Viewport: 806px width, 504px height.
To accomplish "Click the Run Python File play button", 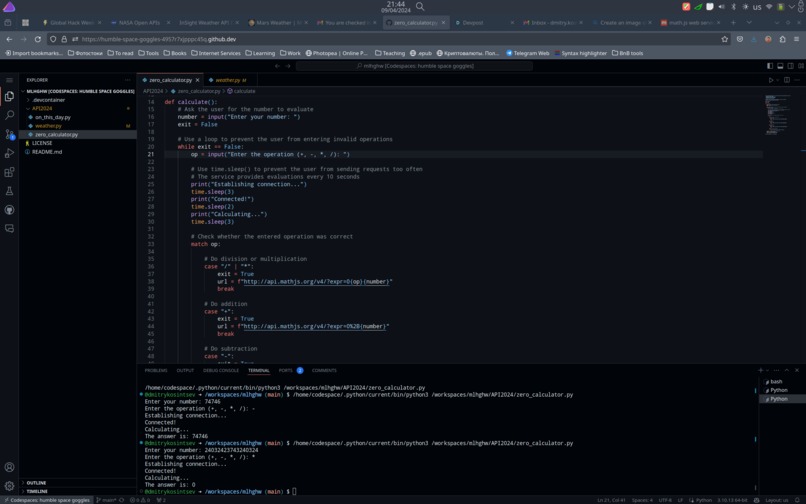I will pyautogui.click(x=771, y=80).
